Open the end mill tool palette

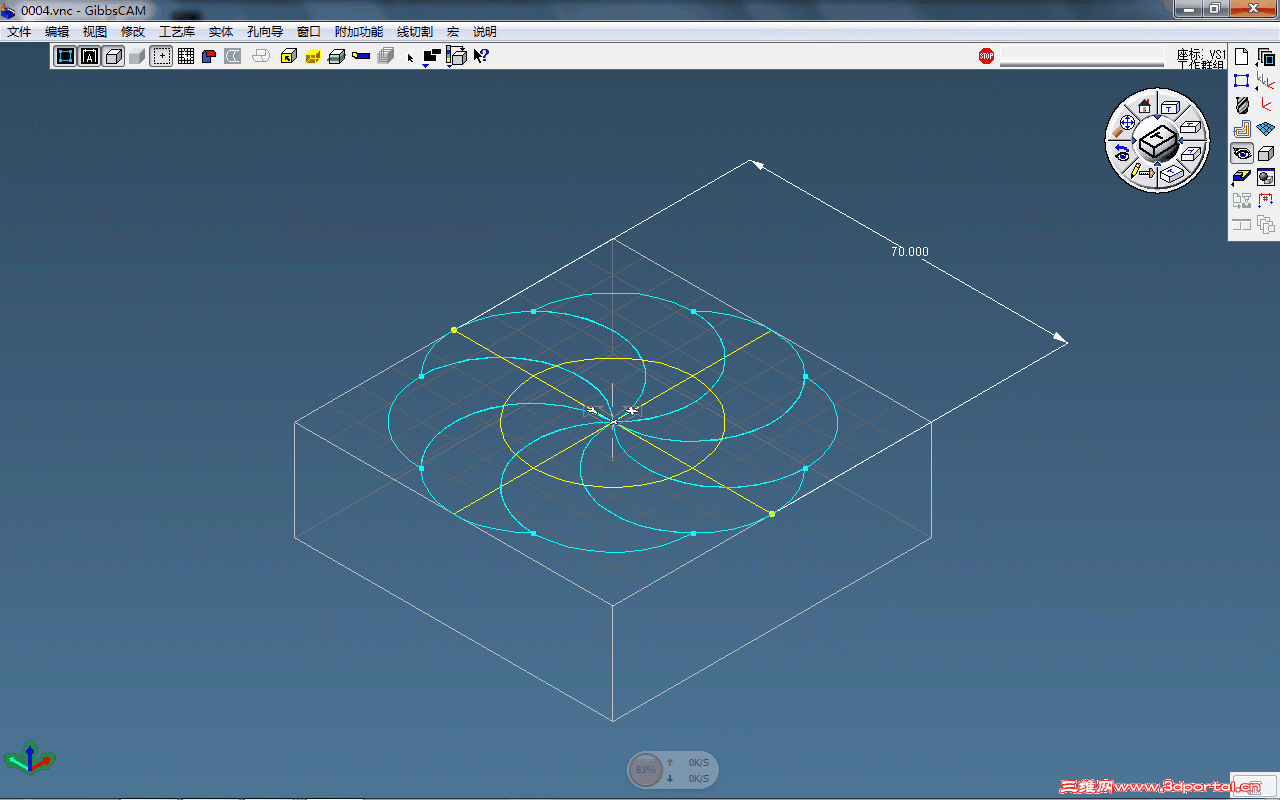pos(1242,105)
